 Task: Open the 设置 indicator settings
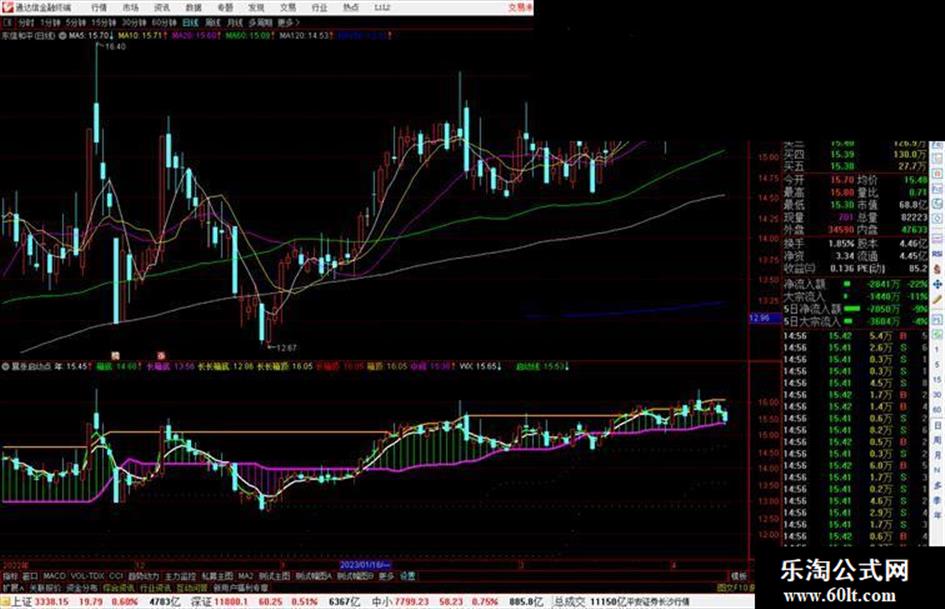tap(408, 576)
